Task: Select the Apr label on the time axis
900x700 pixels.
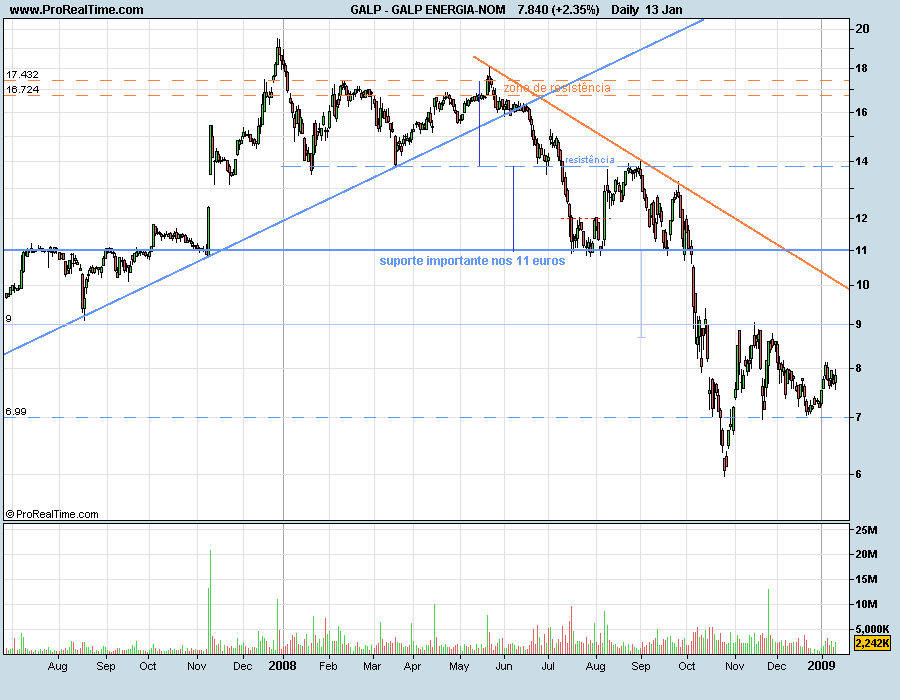Action: coord(413,666)
